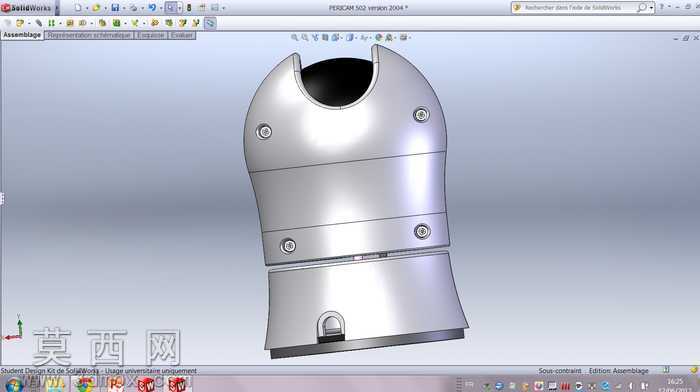Click the View Settings monitor icon
The width and height of the screenshot is (700, 392).
[404, 38]
